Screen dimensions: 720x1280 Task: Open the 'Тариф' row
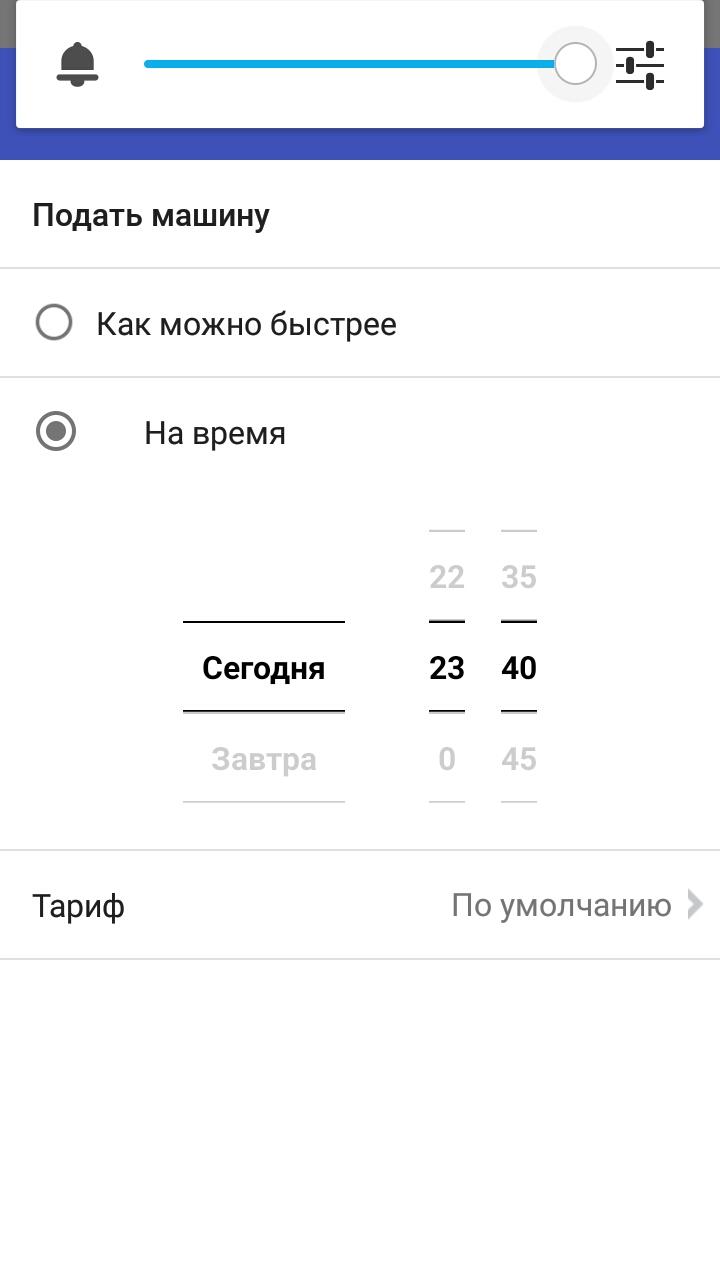[79, 906]
